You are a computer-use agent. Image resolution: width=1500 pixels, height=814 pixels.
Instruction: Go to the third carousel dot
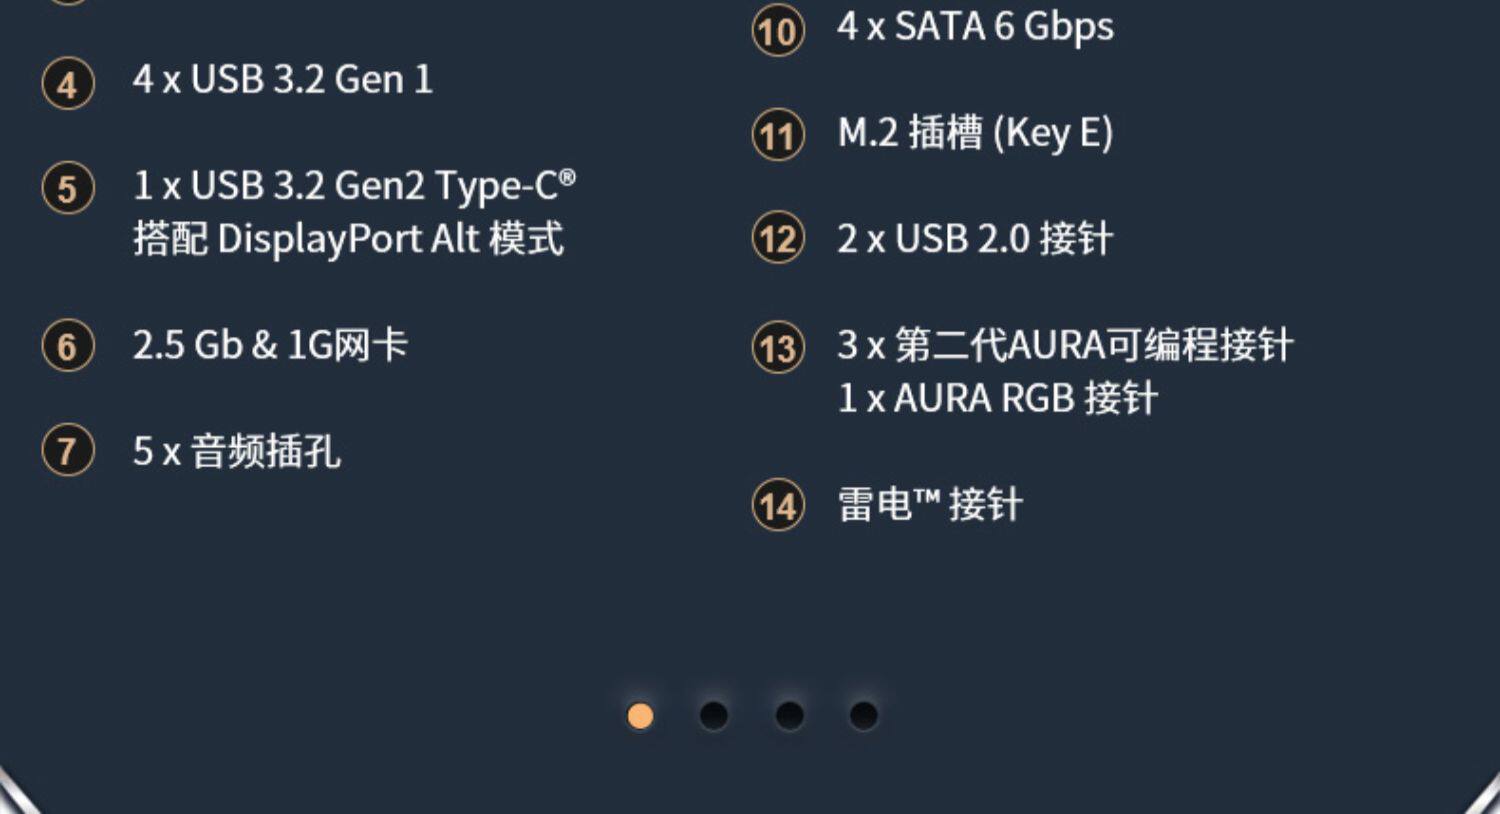point(789,716)
